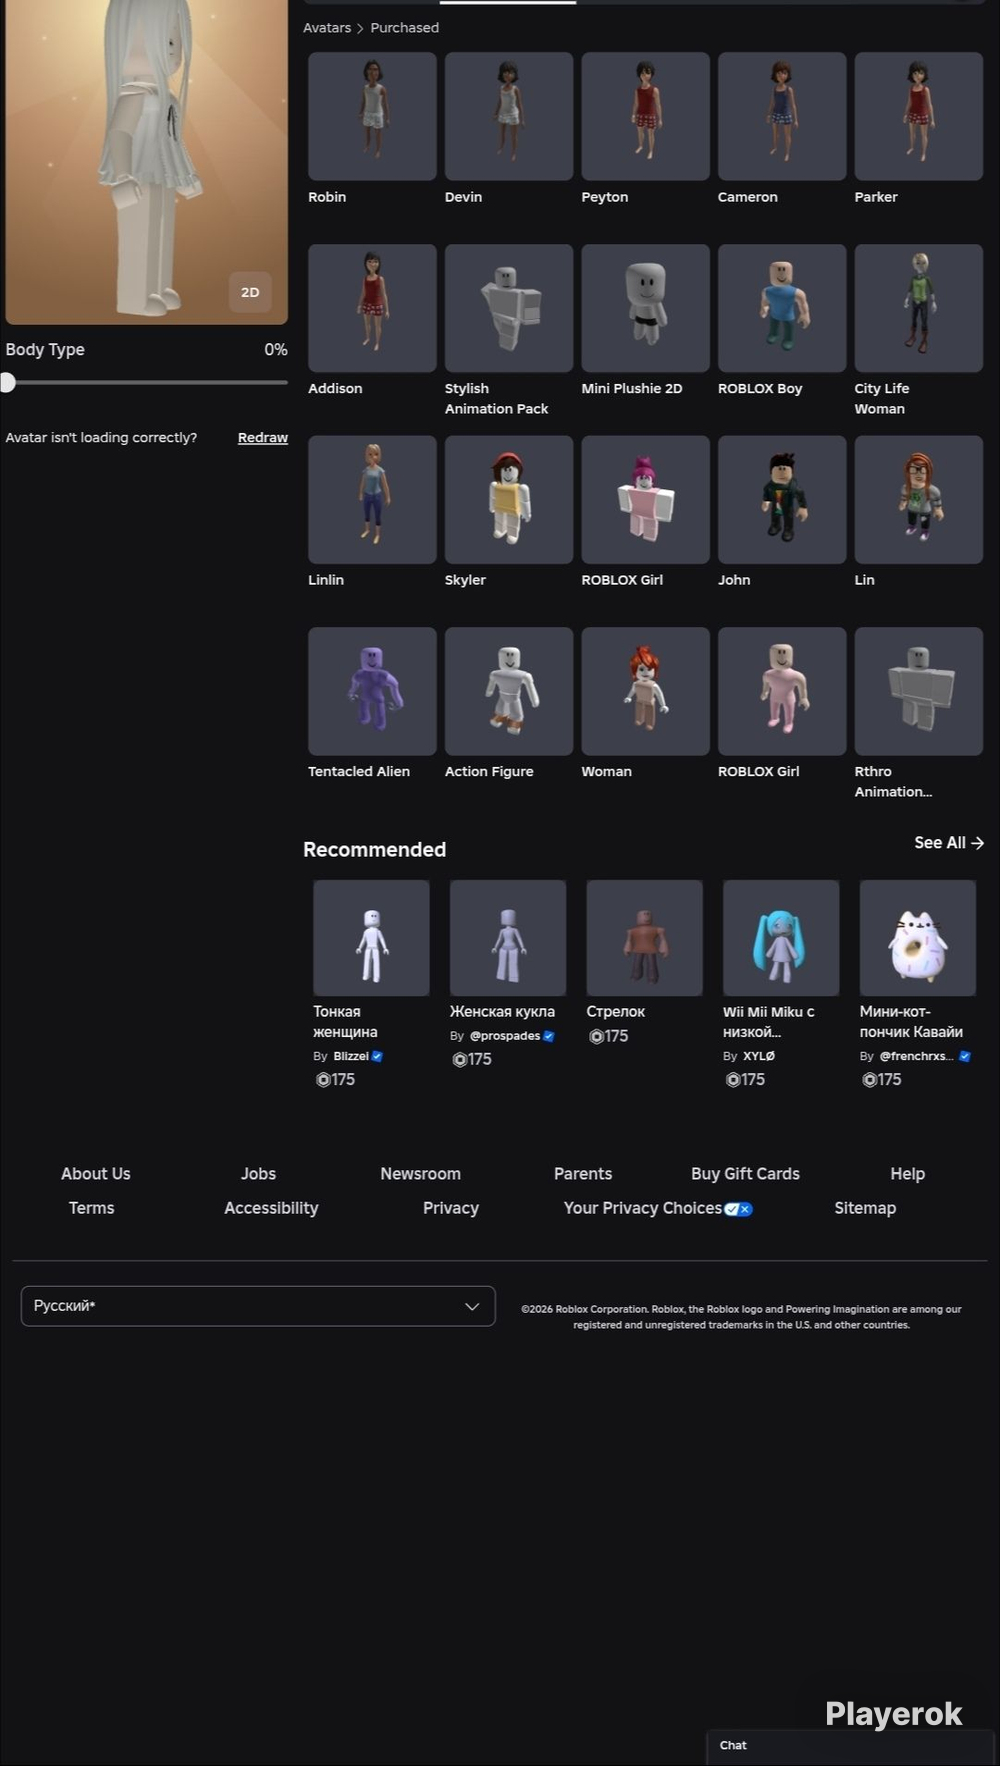Open the Avatars breadcrumb link
The image size is (1000, 1766).
[x=327, y=27]
